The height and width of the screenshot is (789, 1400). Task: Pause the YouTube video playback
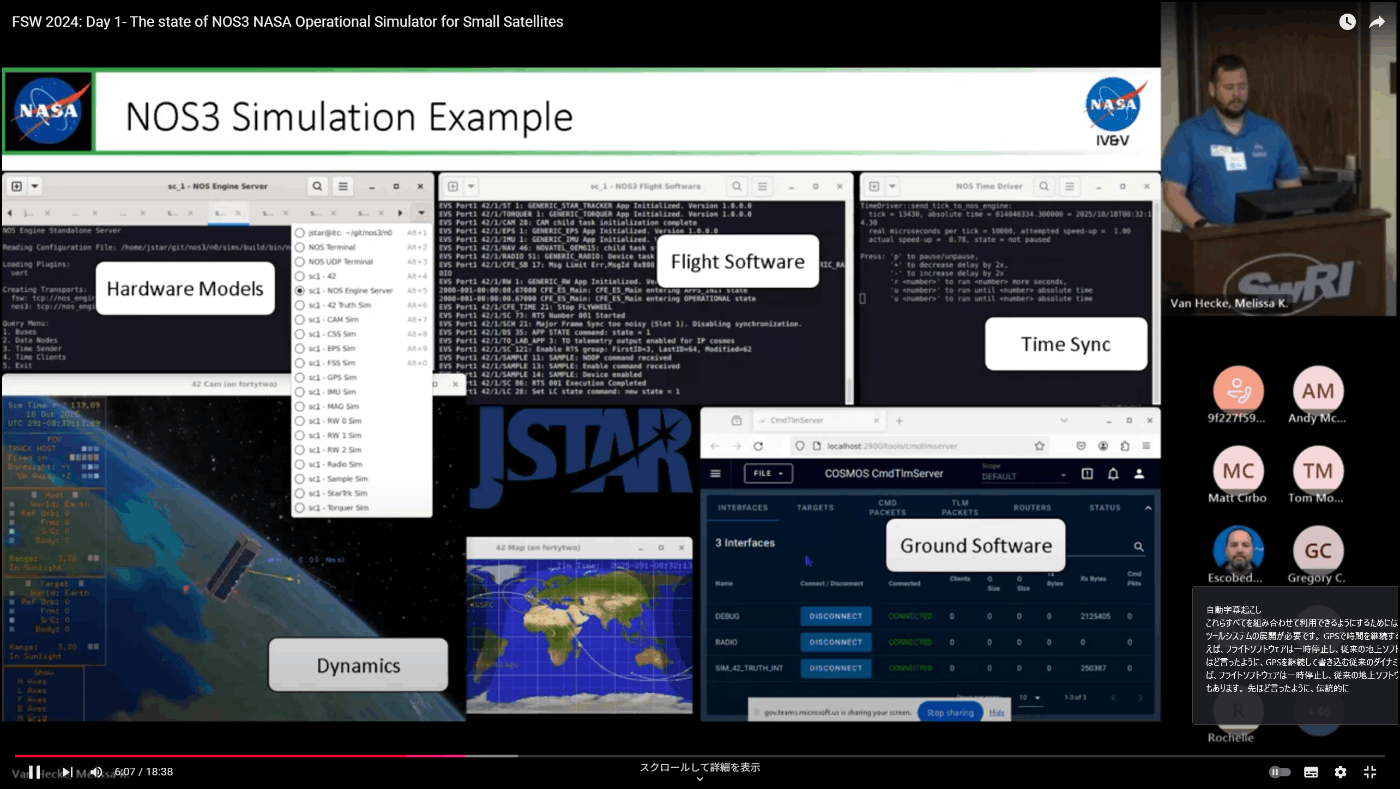point(34,772)
